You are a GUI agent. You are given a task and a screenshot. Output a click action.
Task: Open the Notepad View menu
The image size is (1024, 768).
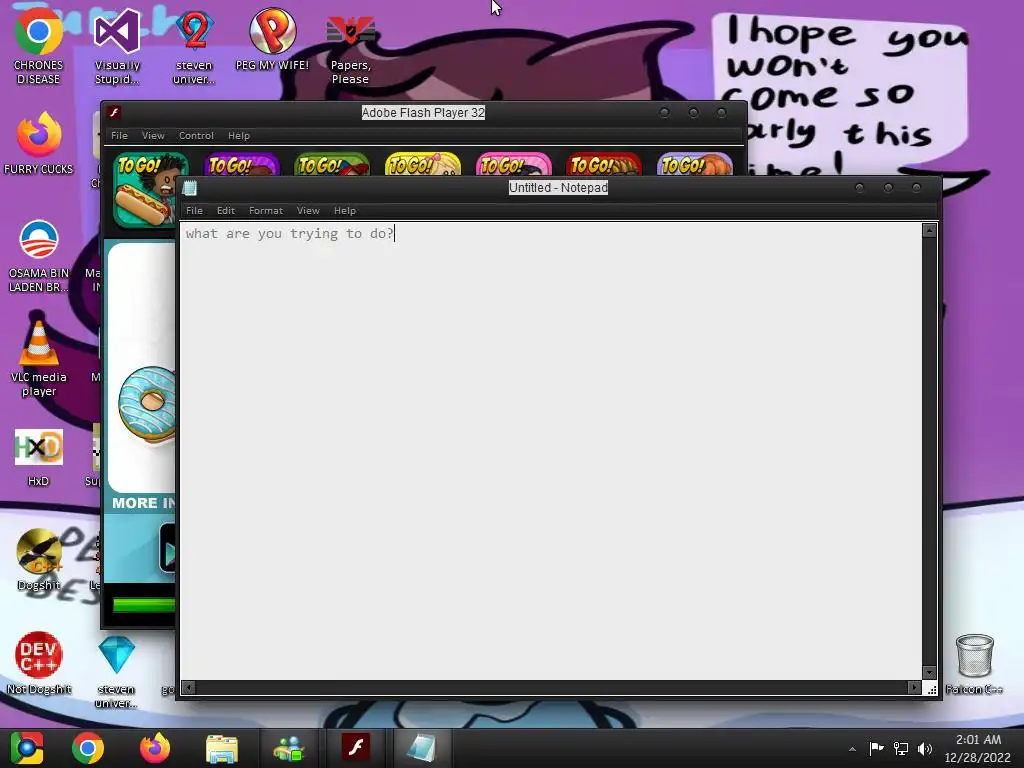coord(308,210)
